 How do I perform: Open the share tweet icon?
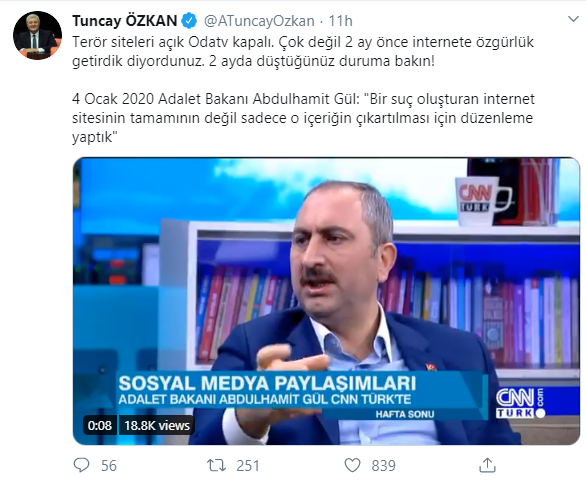tap(487, 465)
